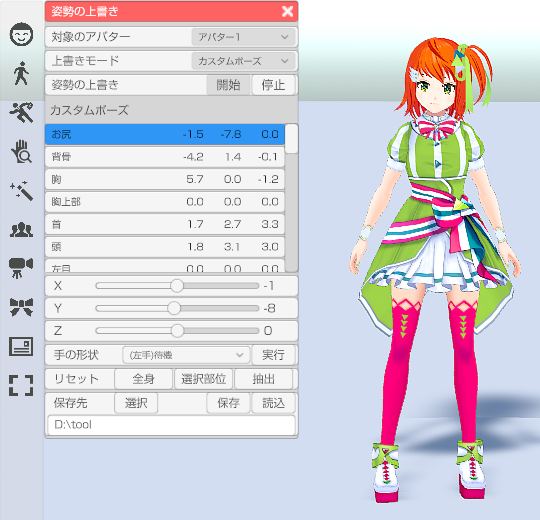This screenshot has width=540, height=520.
Task: Toggle the fullscreen brackets icon
Action: pyautogui.click(x=21, y=385)
